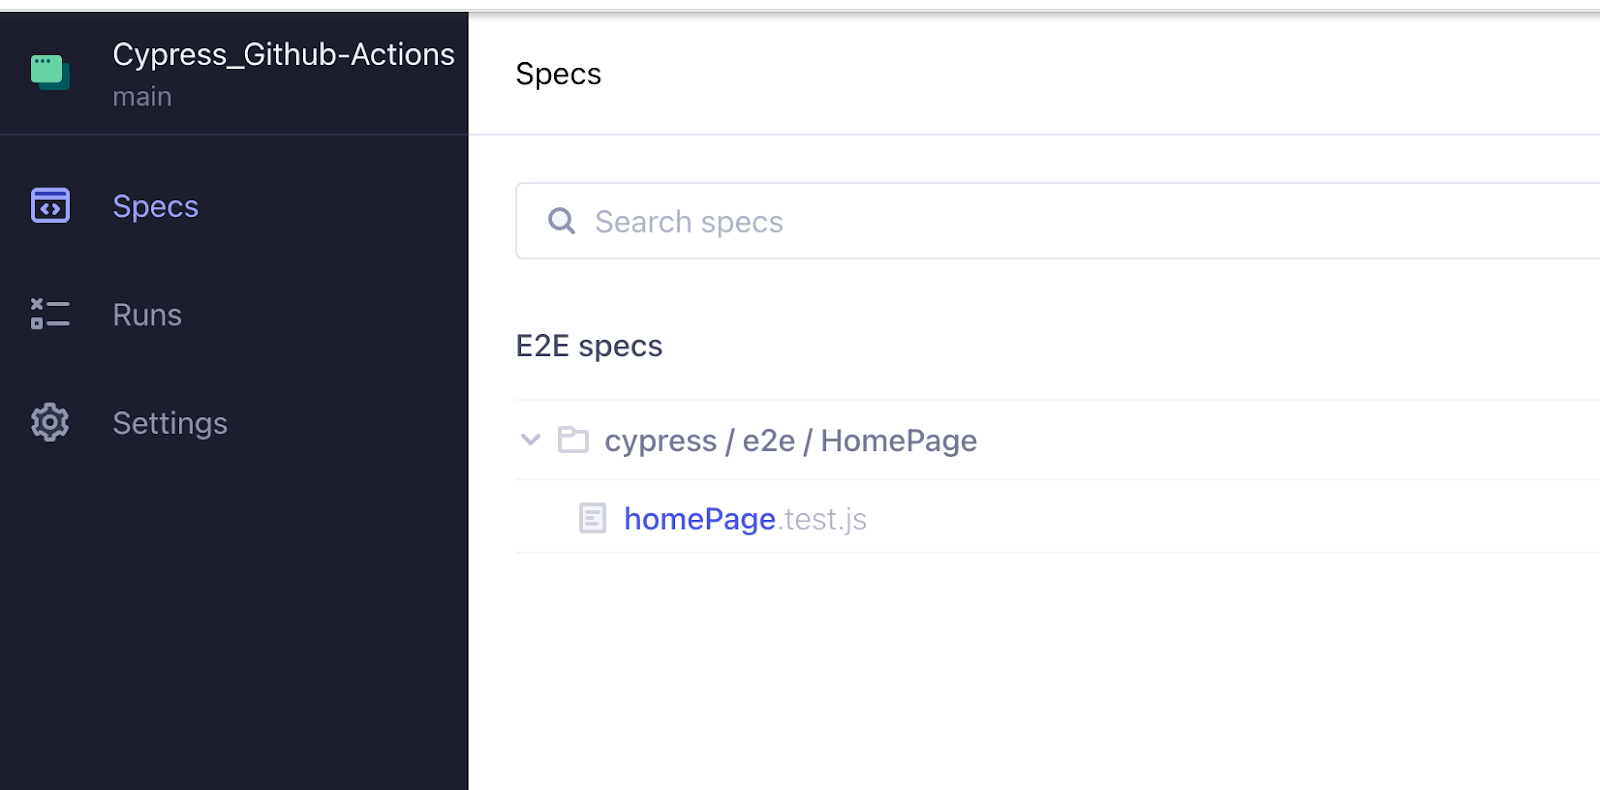Open Settings via the gear icon

[49, 422]
